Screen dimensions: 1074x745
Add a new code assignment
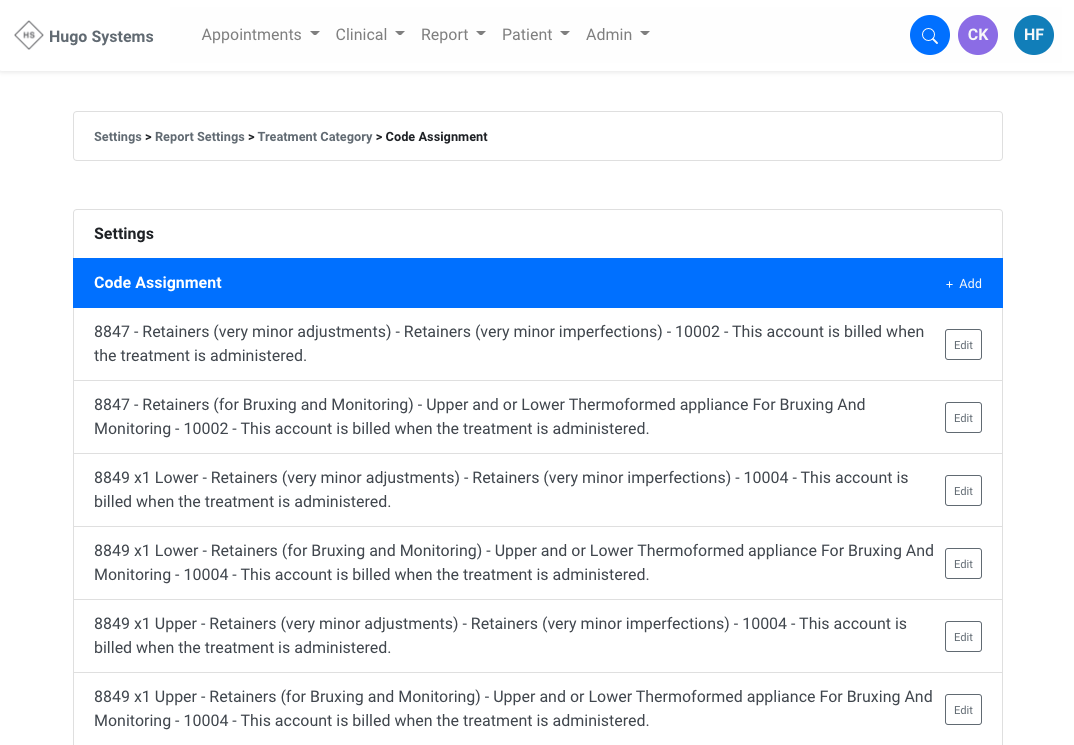964,284
